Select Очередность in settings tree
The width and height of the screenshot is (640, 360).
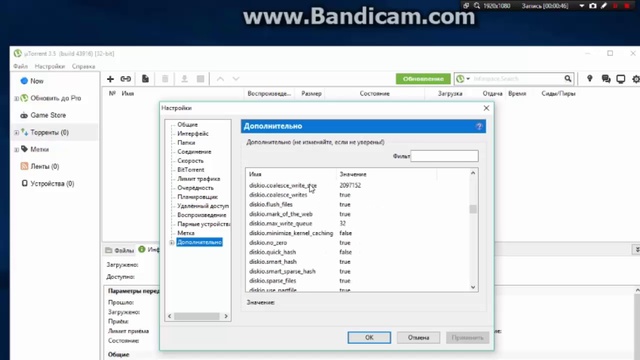point(196,188)
